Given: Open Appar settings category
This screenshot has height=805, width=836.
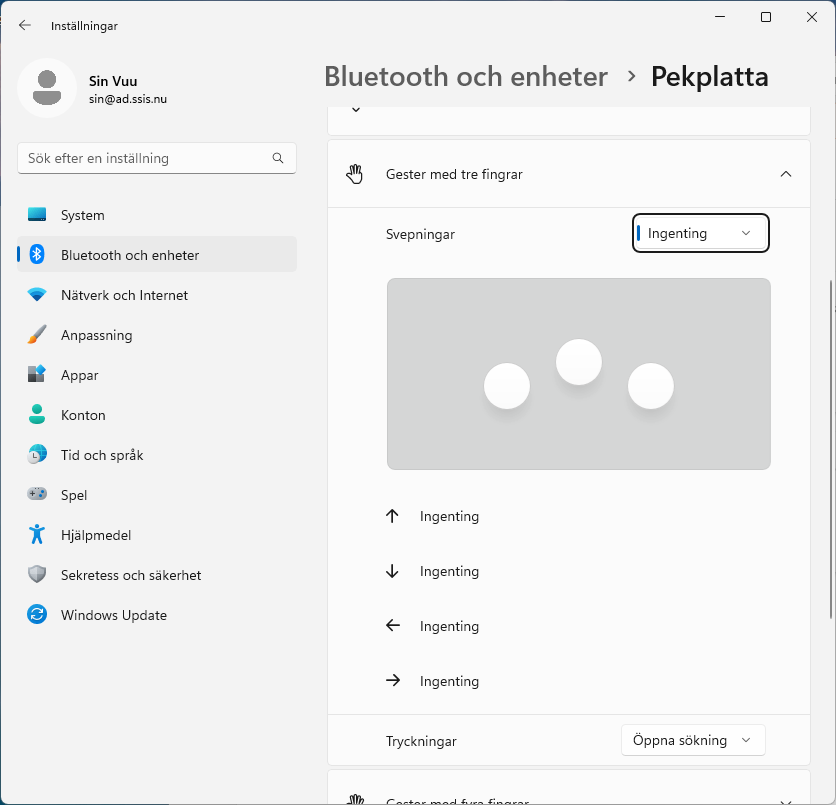Looking at the screenshot, I should 80,375.
